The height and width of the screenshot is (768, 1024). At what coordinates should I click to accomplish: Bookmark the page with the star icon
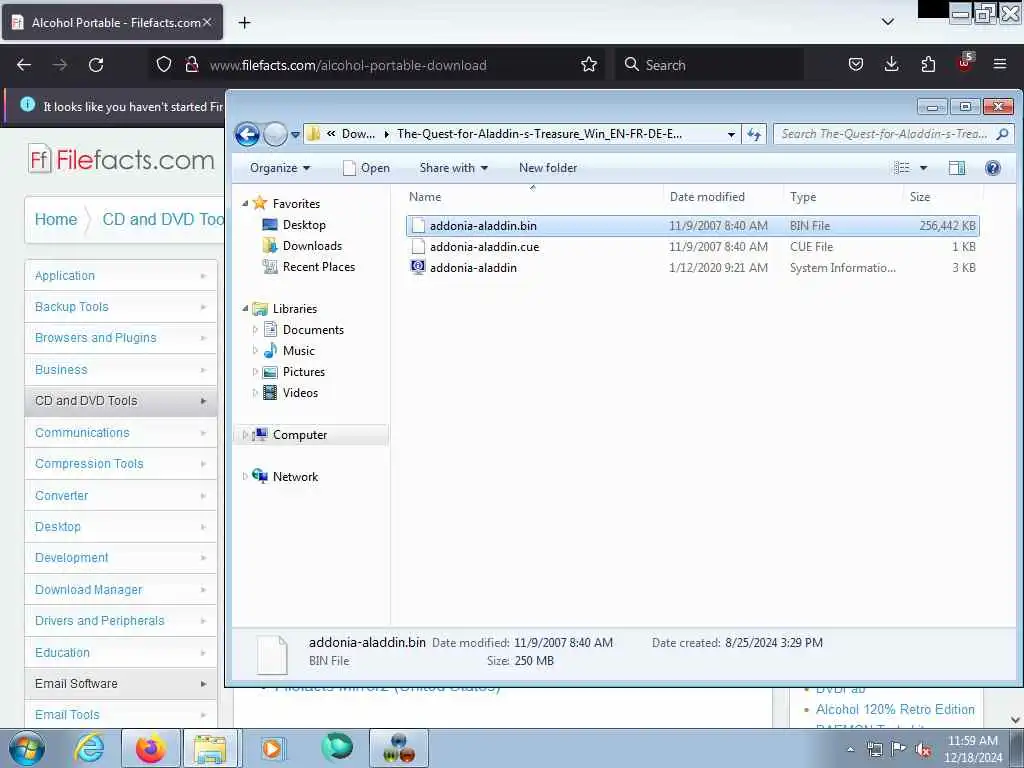(588, 65)
